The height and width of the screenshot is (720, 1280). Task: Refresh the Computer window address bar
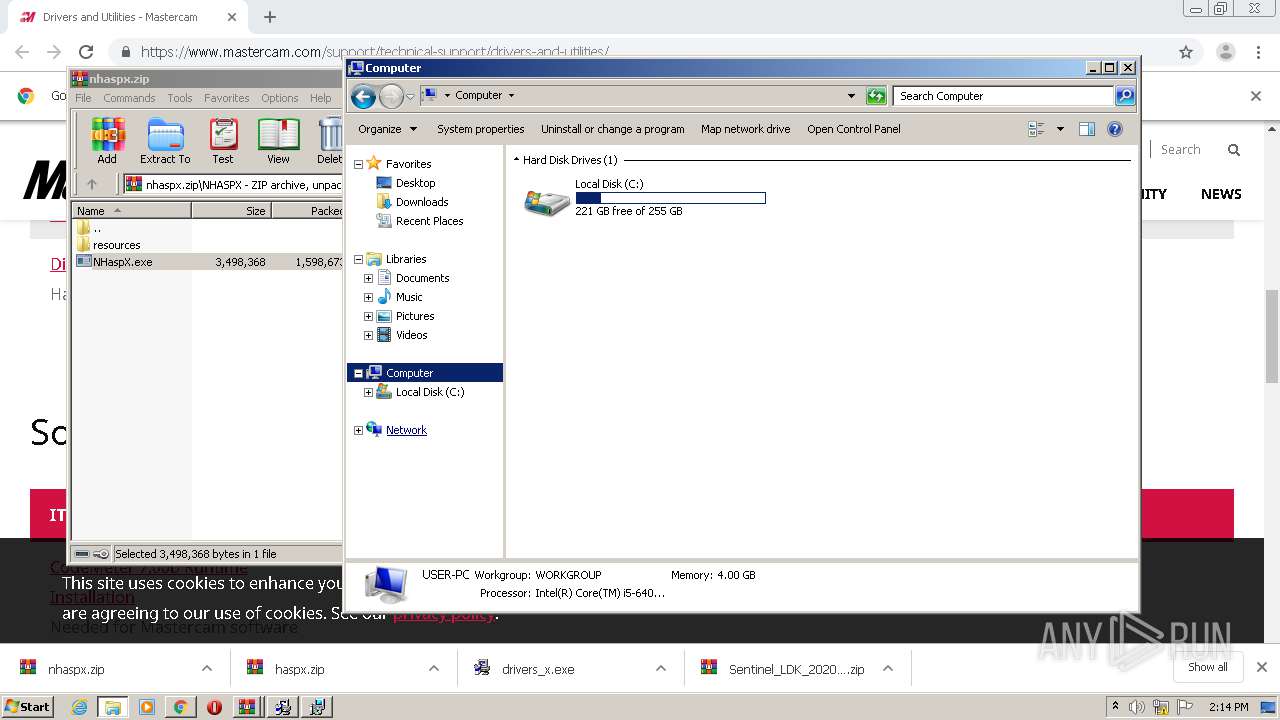[876, 96]
